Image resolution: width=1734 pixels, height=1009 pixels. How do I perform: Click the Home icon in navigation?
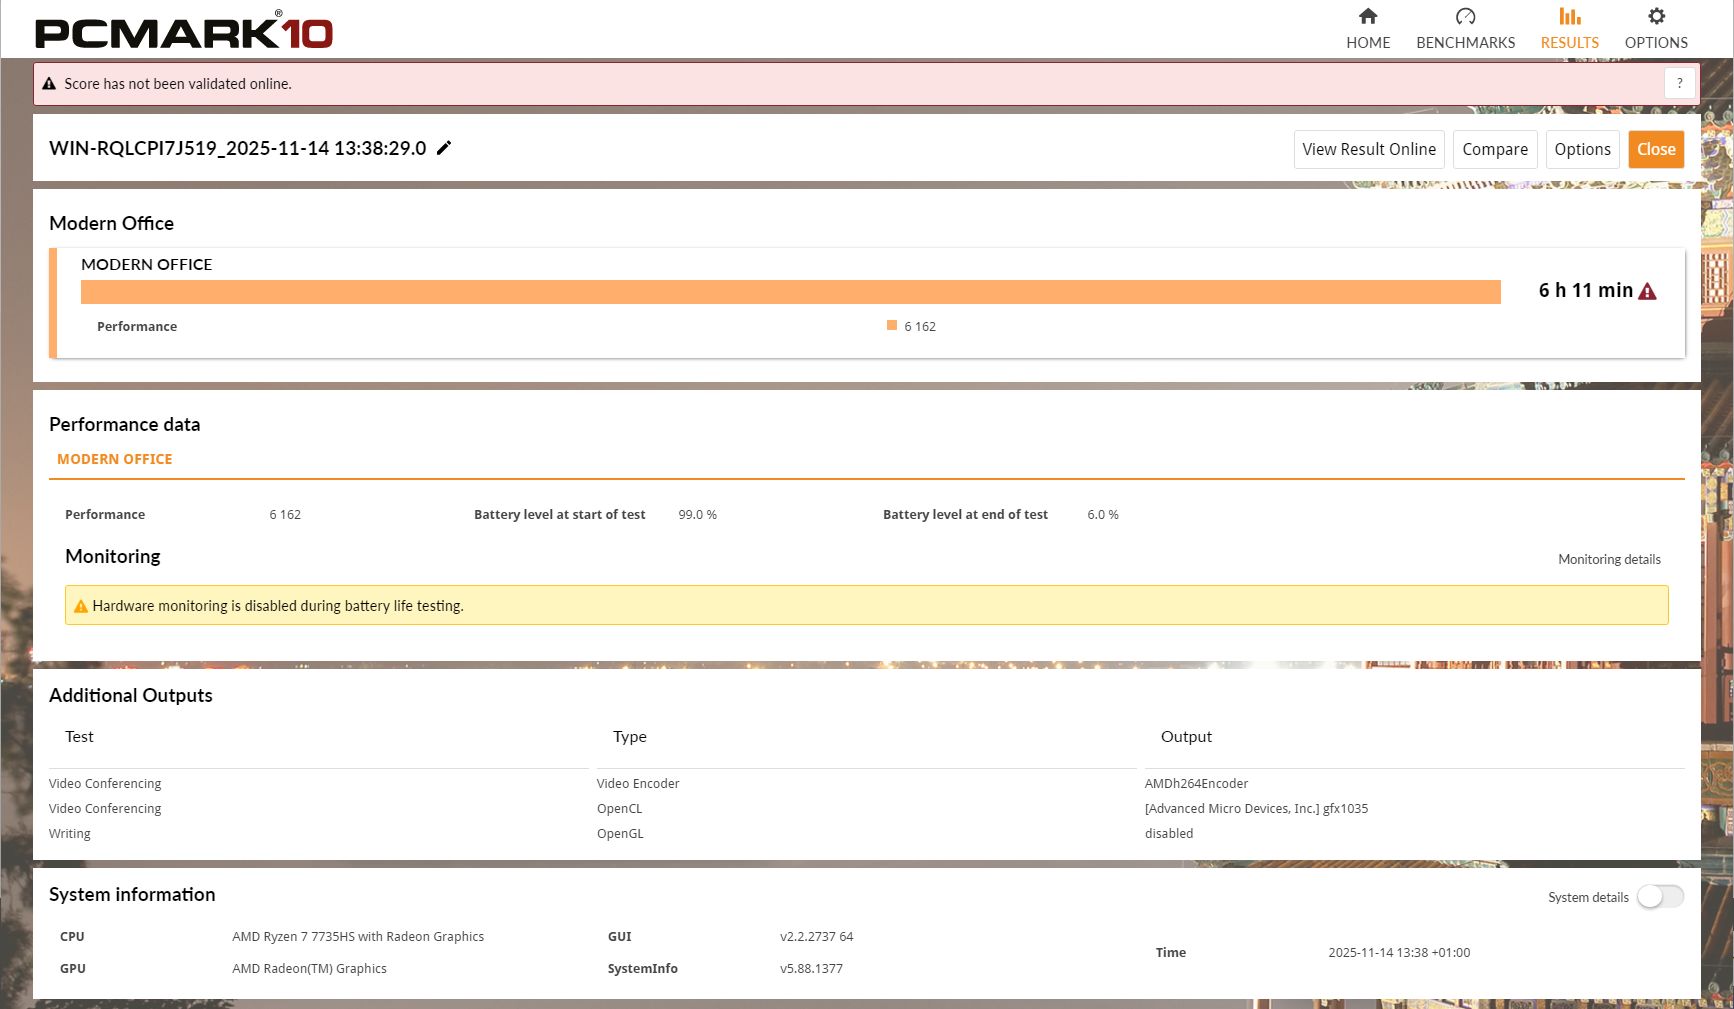1367,16
